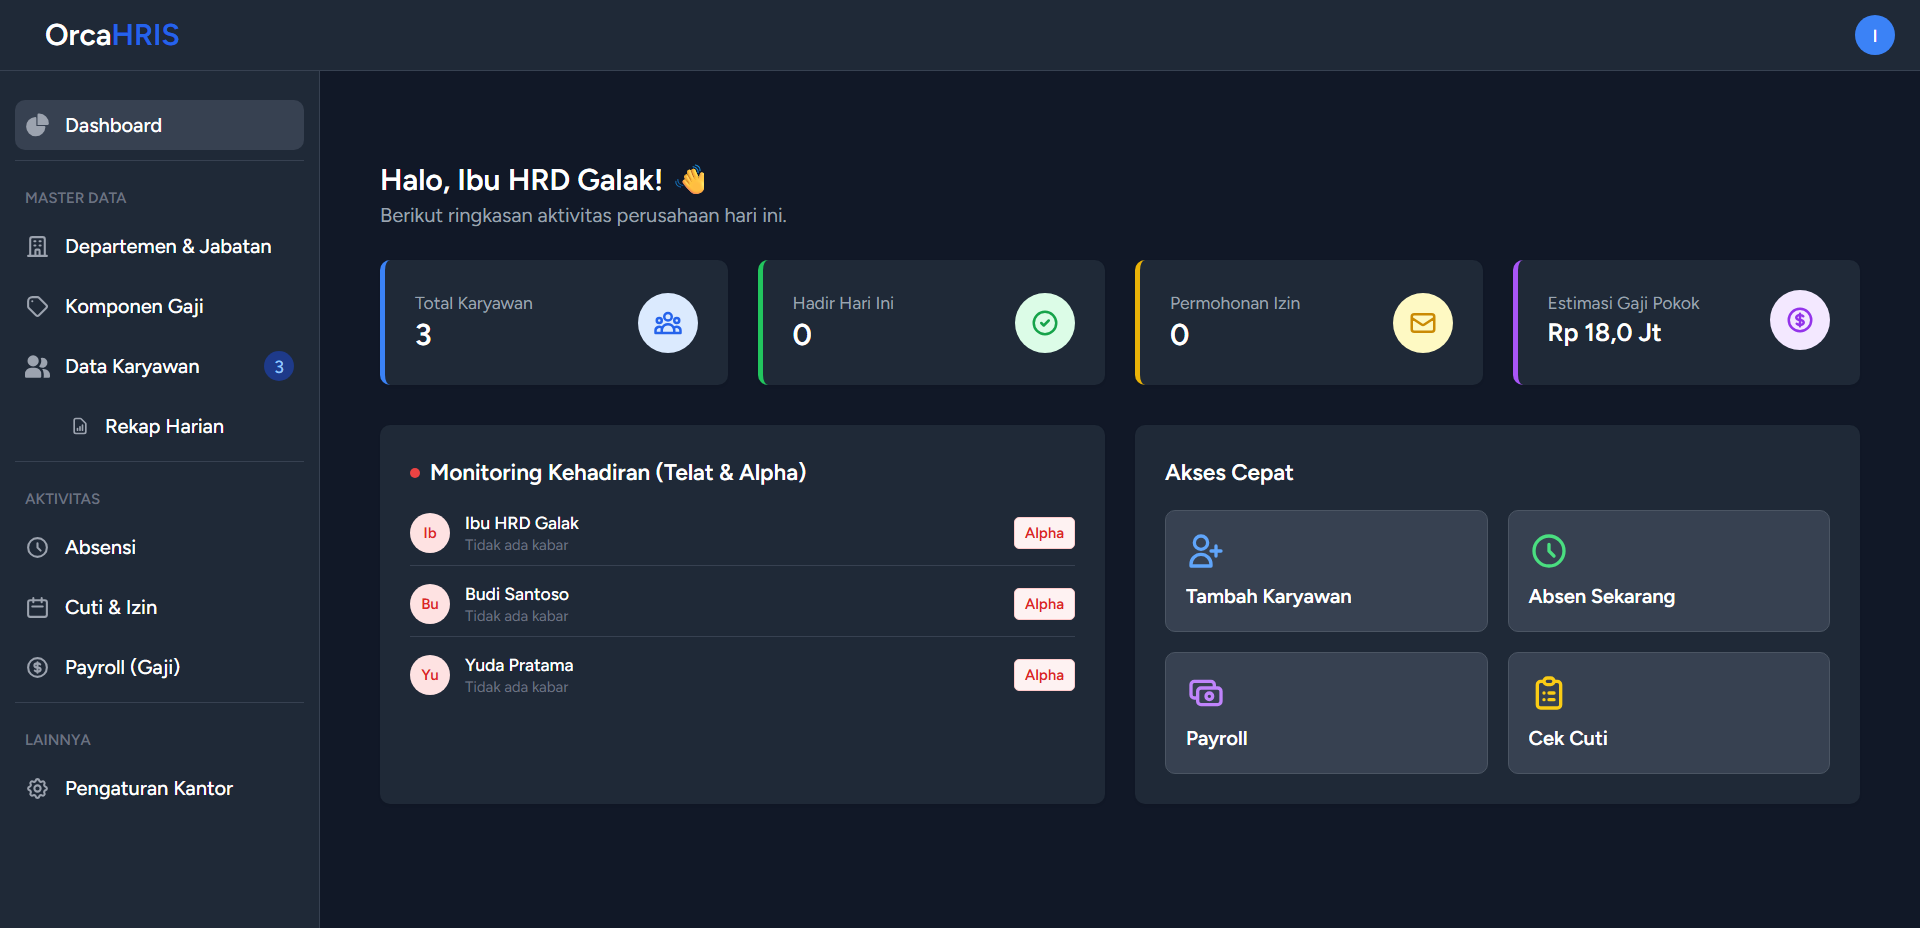
Task: Click Yuda Pratama's avatar in monitoring list
Action: (x=429, y=675)
